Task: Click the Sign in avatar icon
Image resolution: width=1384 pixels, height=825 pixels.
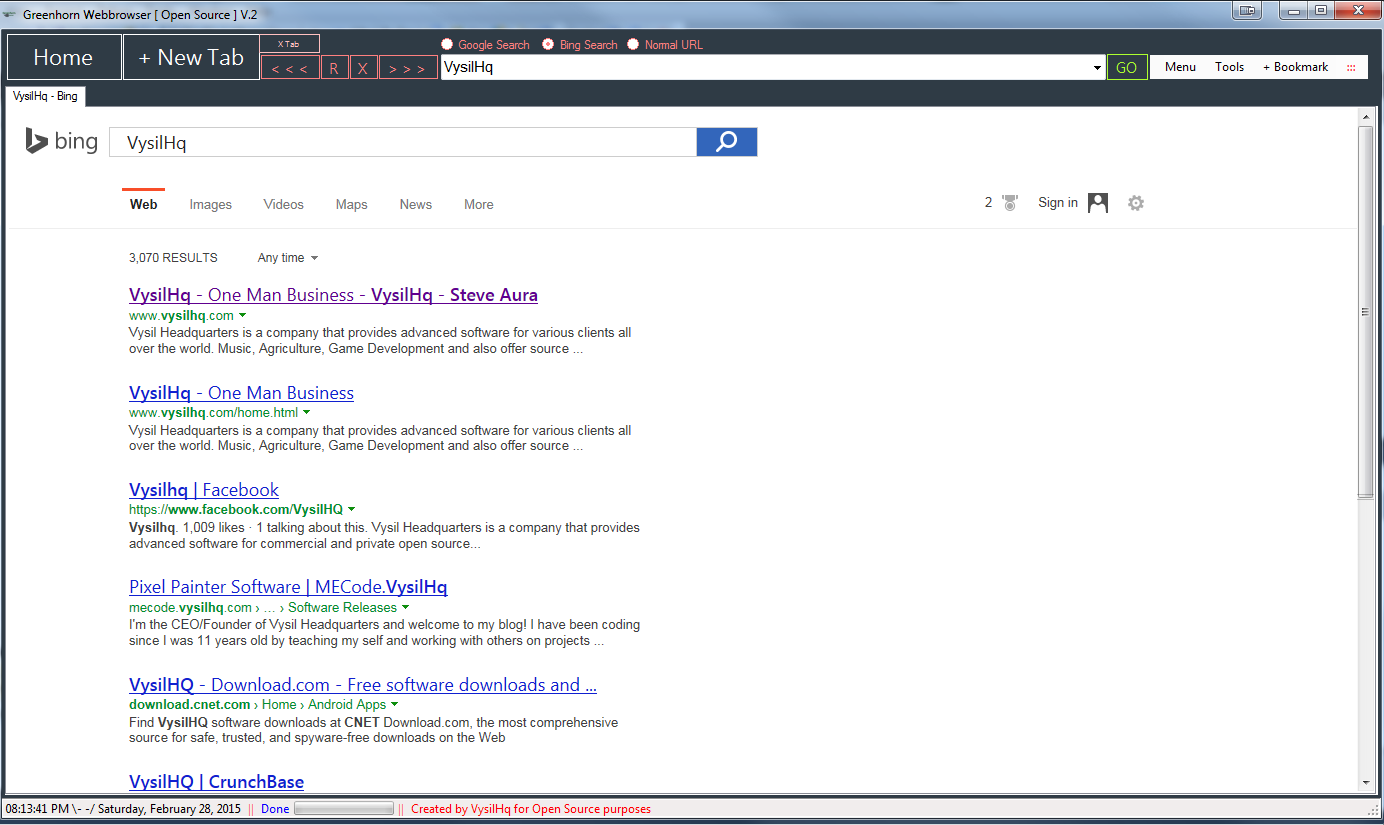Action: point(1097,202)
